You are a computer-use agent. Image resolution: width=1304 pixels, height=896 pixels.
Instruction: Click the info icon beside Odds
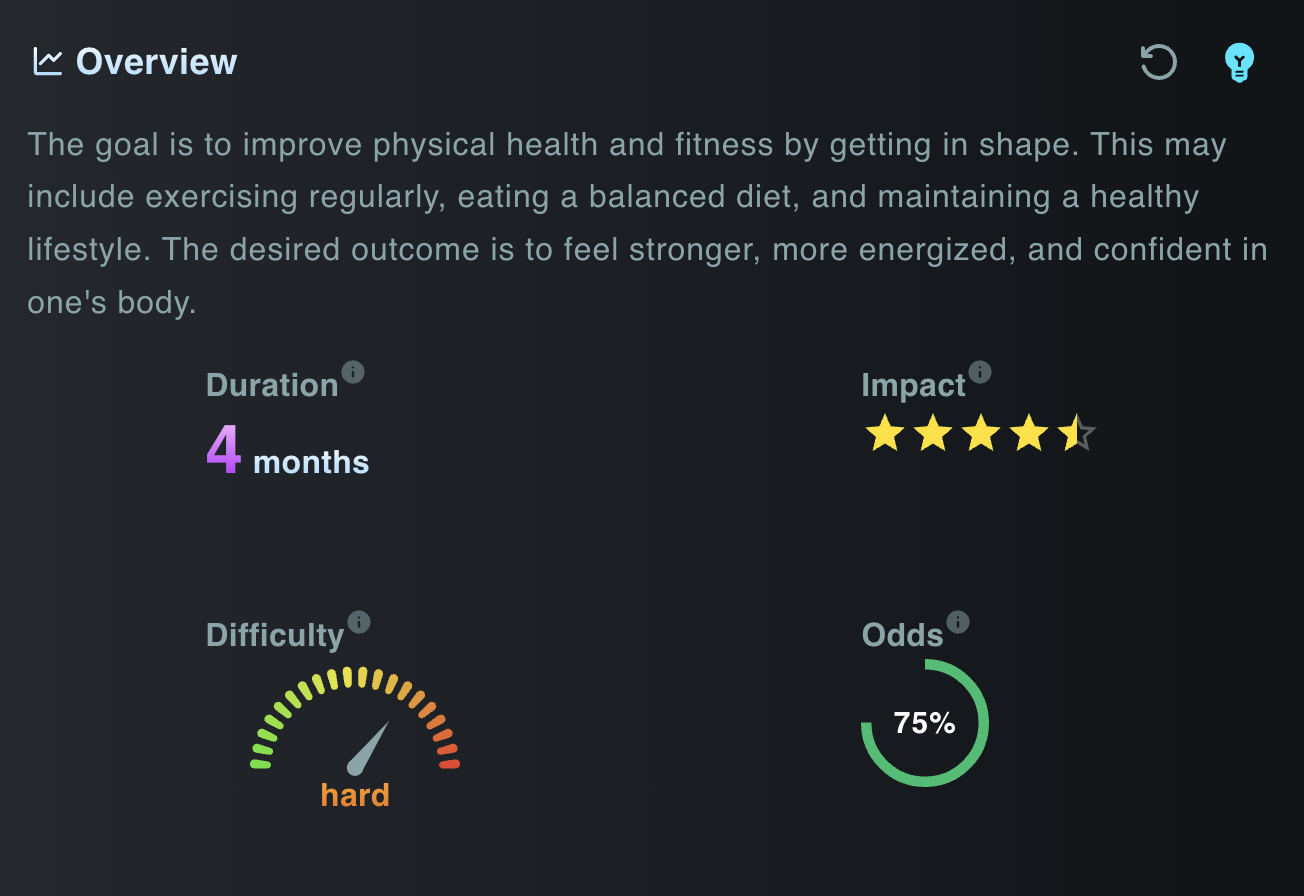[x=958, y=622]
